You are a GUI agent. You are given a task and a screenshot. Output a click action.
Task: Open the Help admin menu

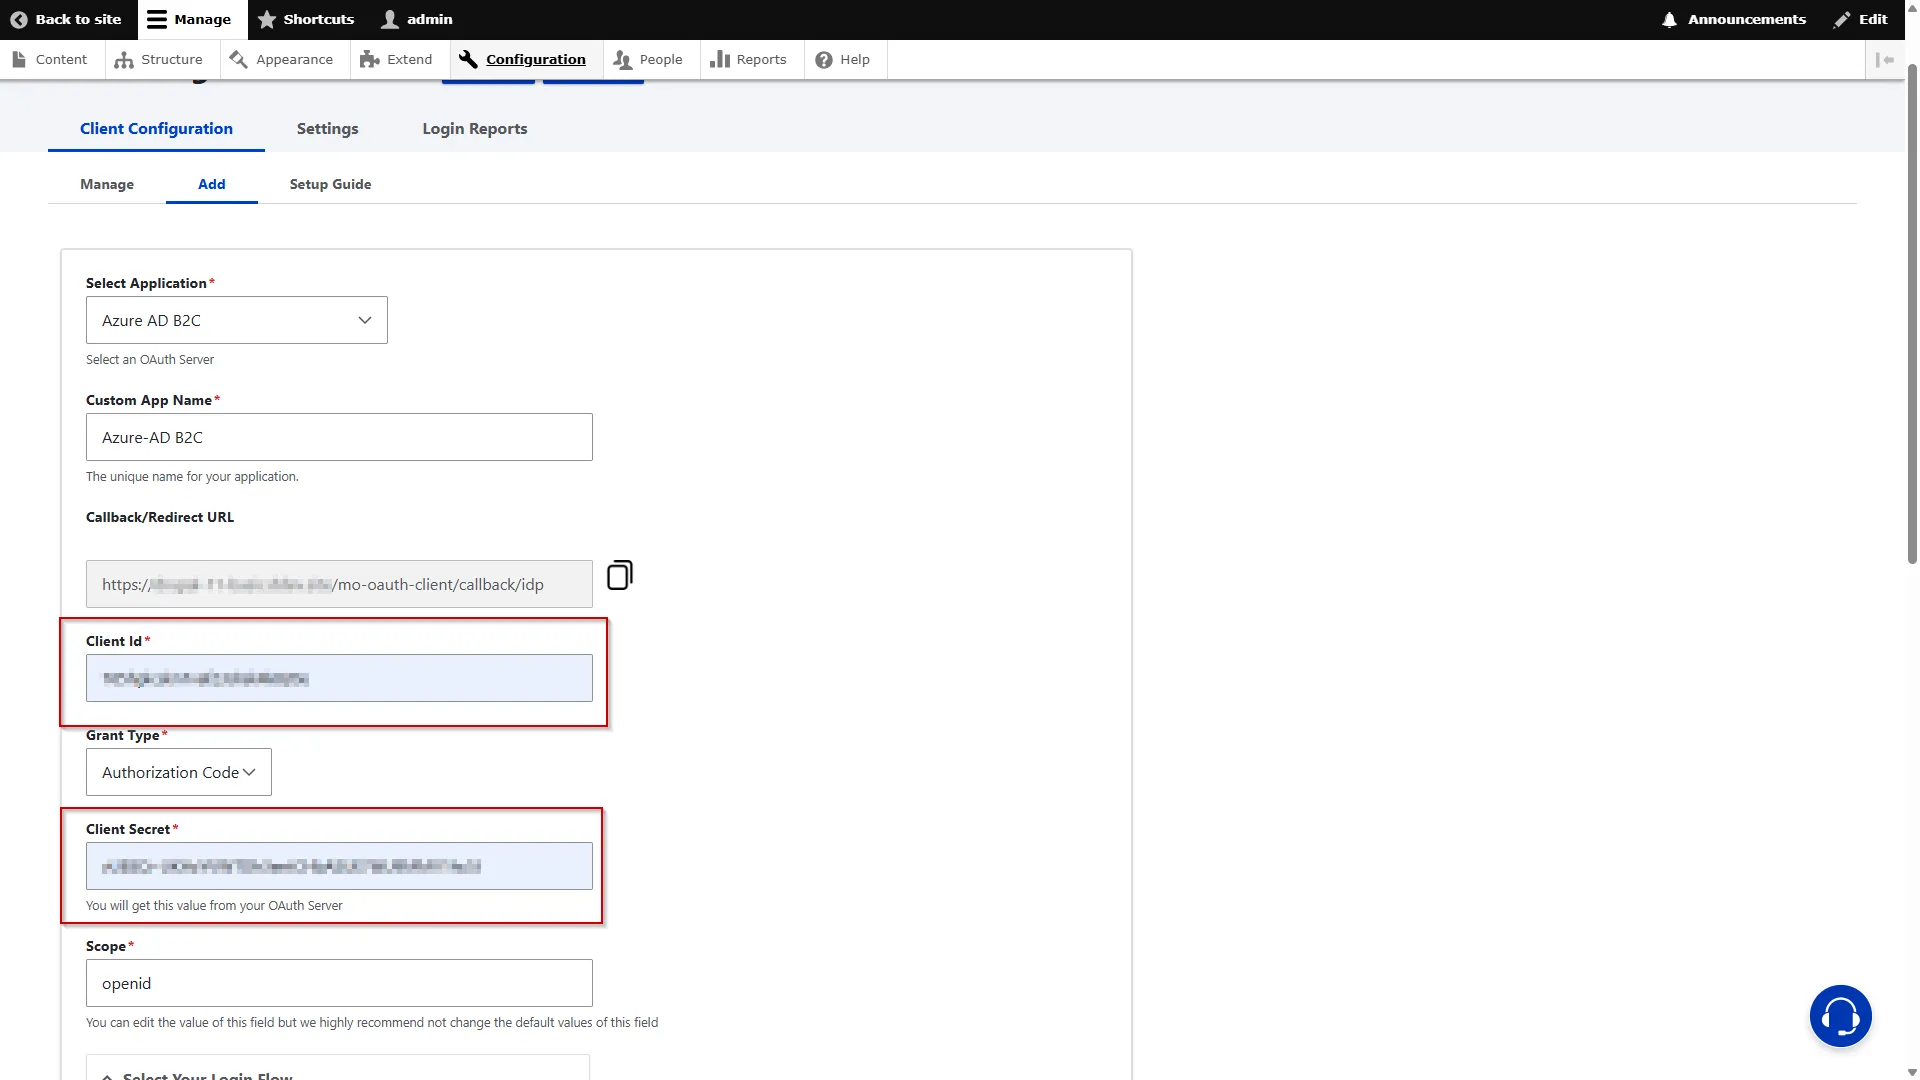[843, 59]
